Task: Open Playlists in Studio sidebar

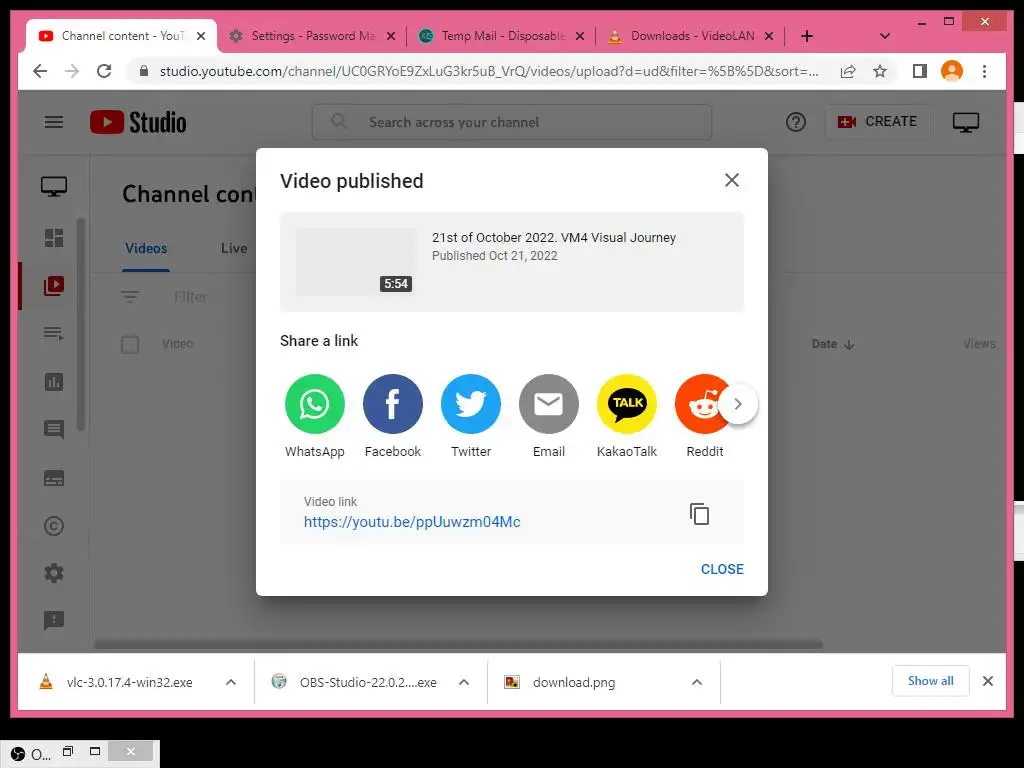Action: point(54,334)
